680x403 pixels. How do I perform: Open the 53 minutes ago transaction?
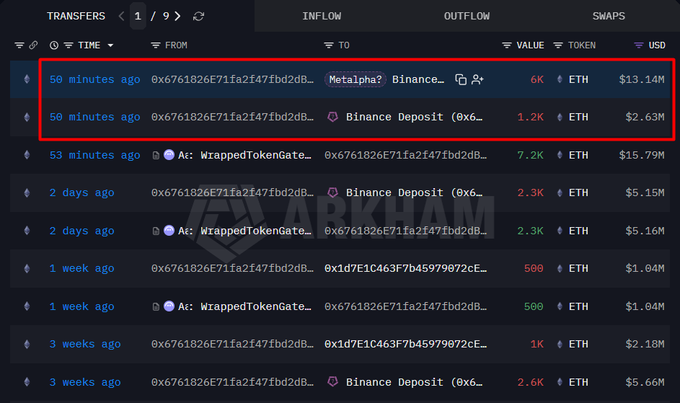[x=95, y=155]
